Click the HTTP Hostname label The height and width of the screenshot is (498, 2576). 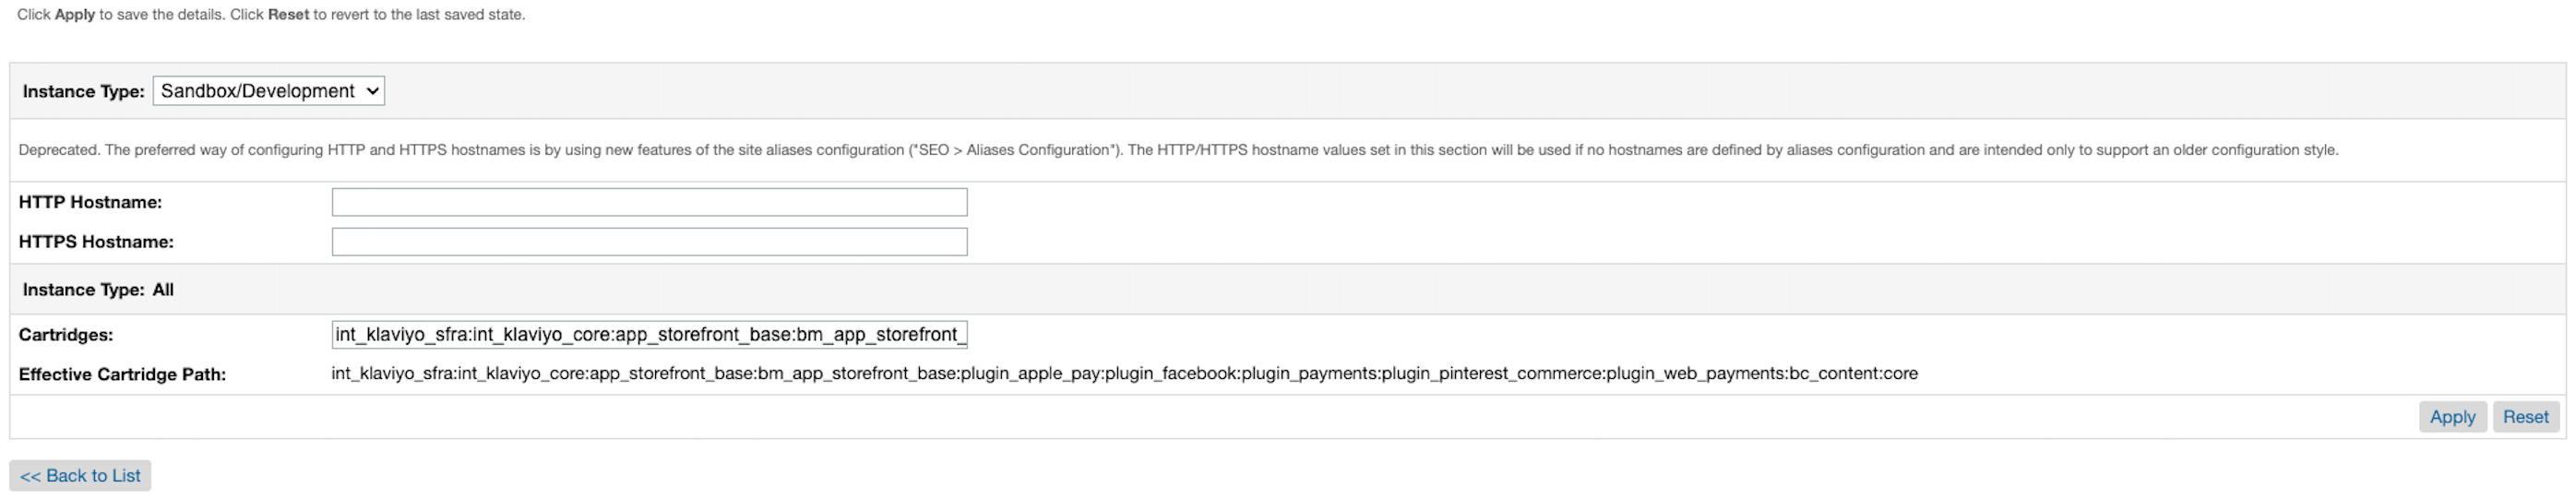pos(90,202)
